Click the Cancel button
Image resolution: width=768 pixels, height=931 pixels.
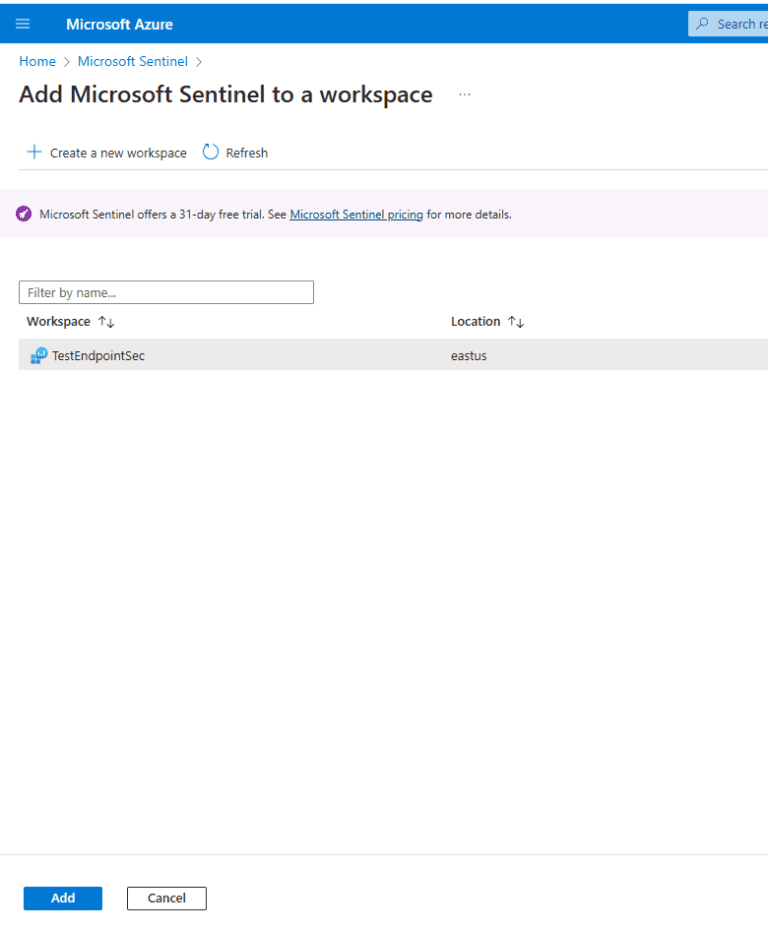166,898
